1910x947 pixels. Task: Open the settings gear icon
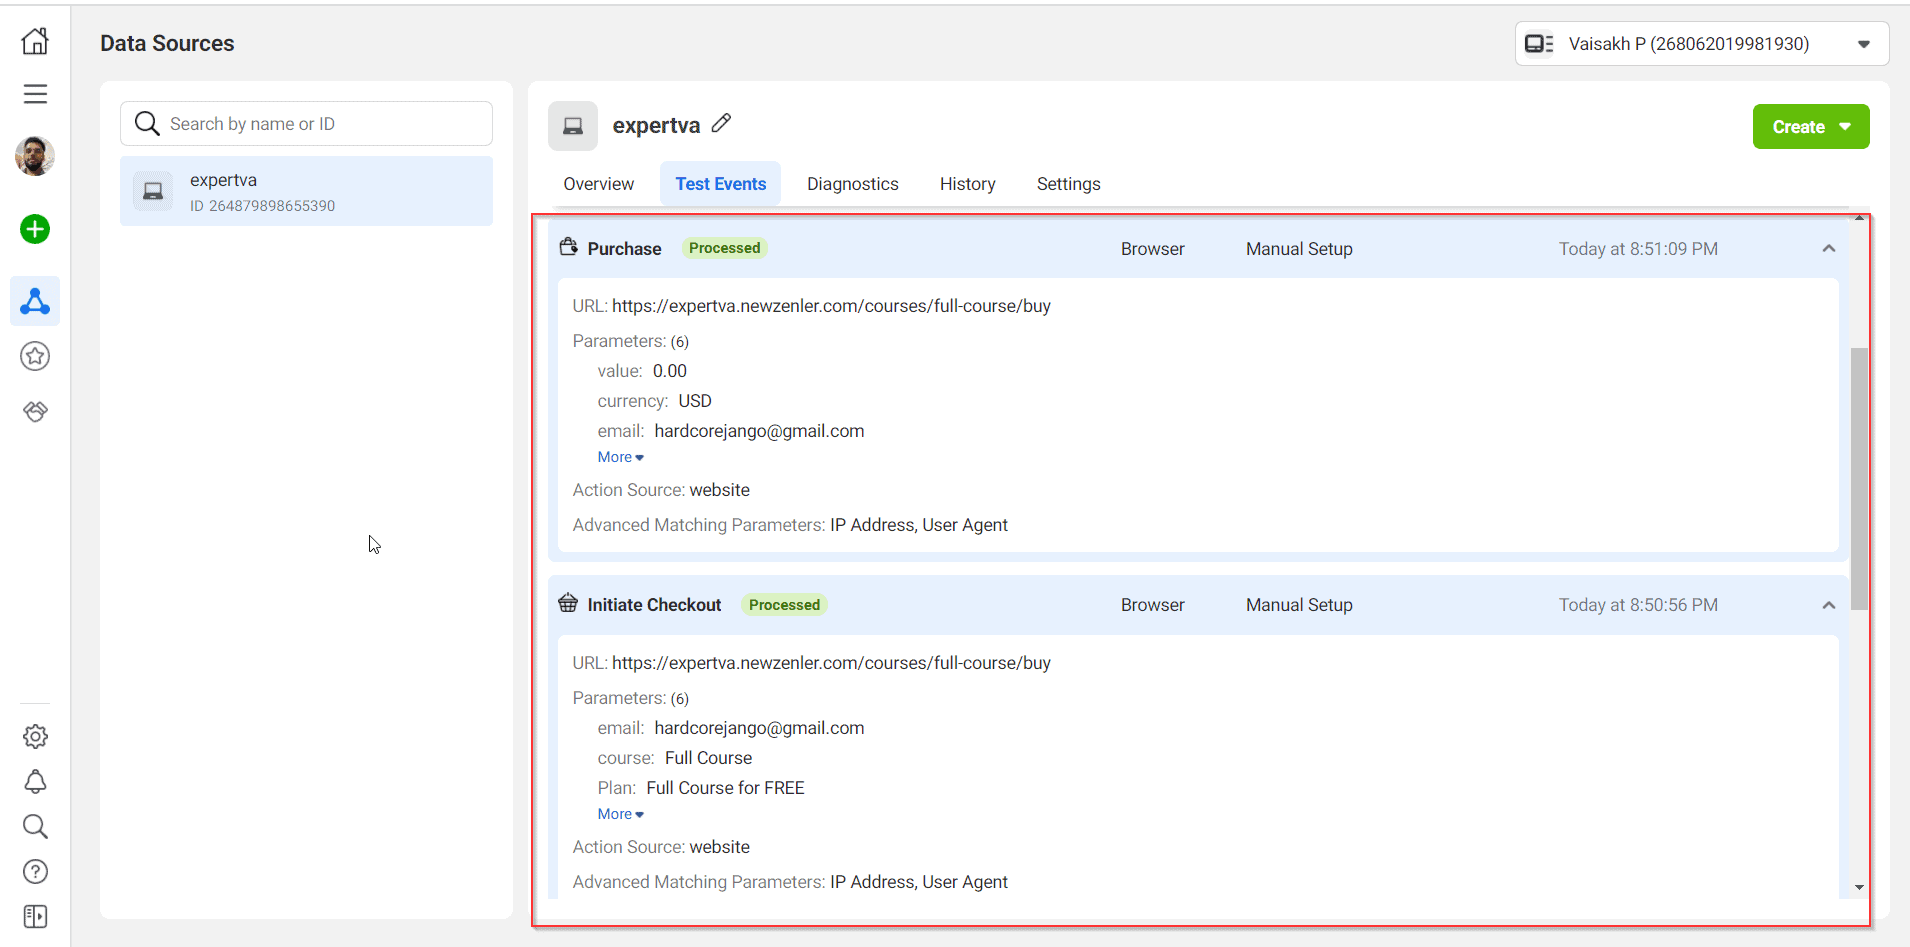(x=35, y=737)
